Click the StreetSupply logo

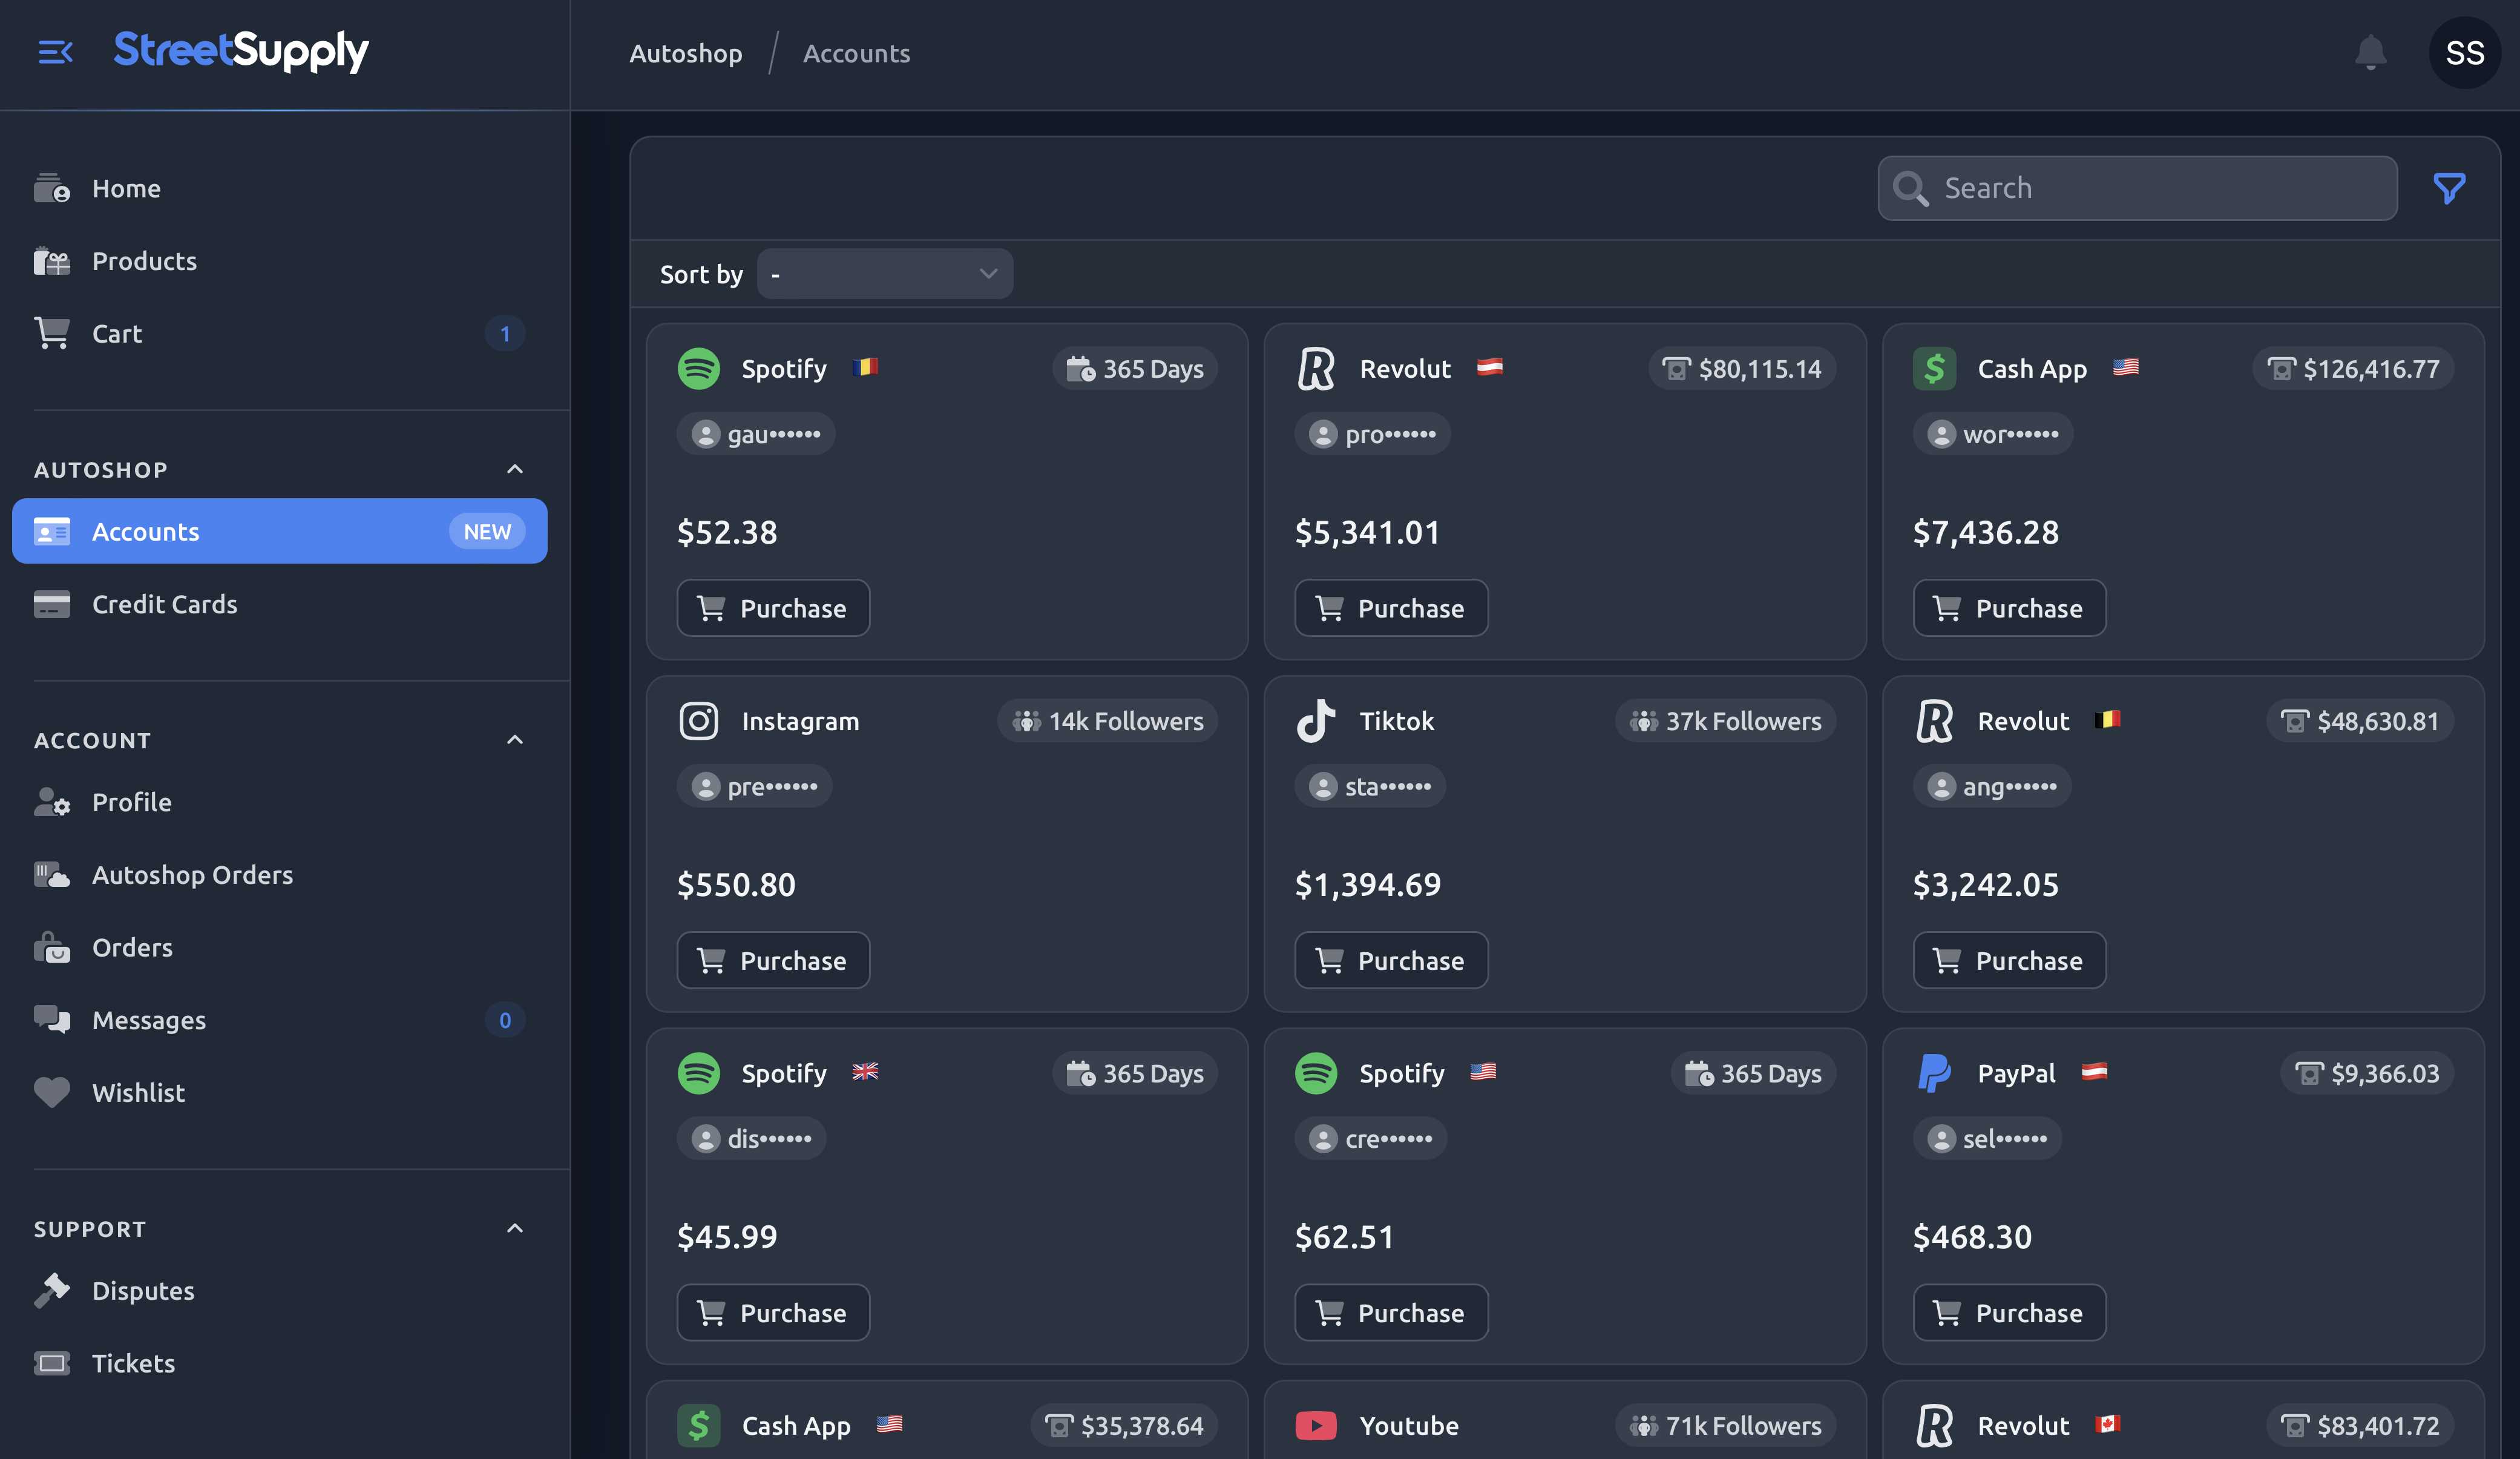coord(241,51)
